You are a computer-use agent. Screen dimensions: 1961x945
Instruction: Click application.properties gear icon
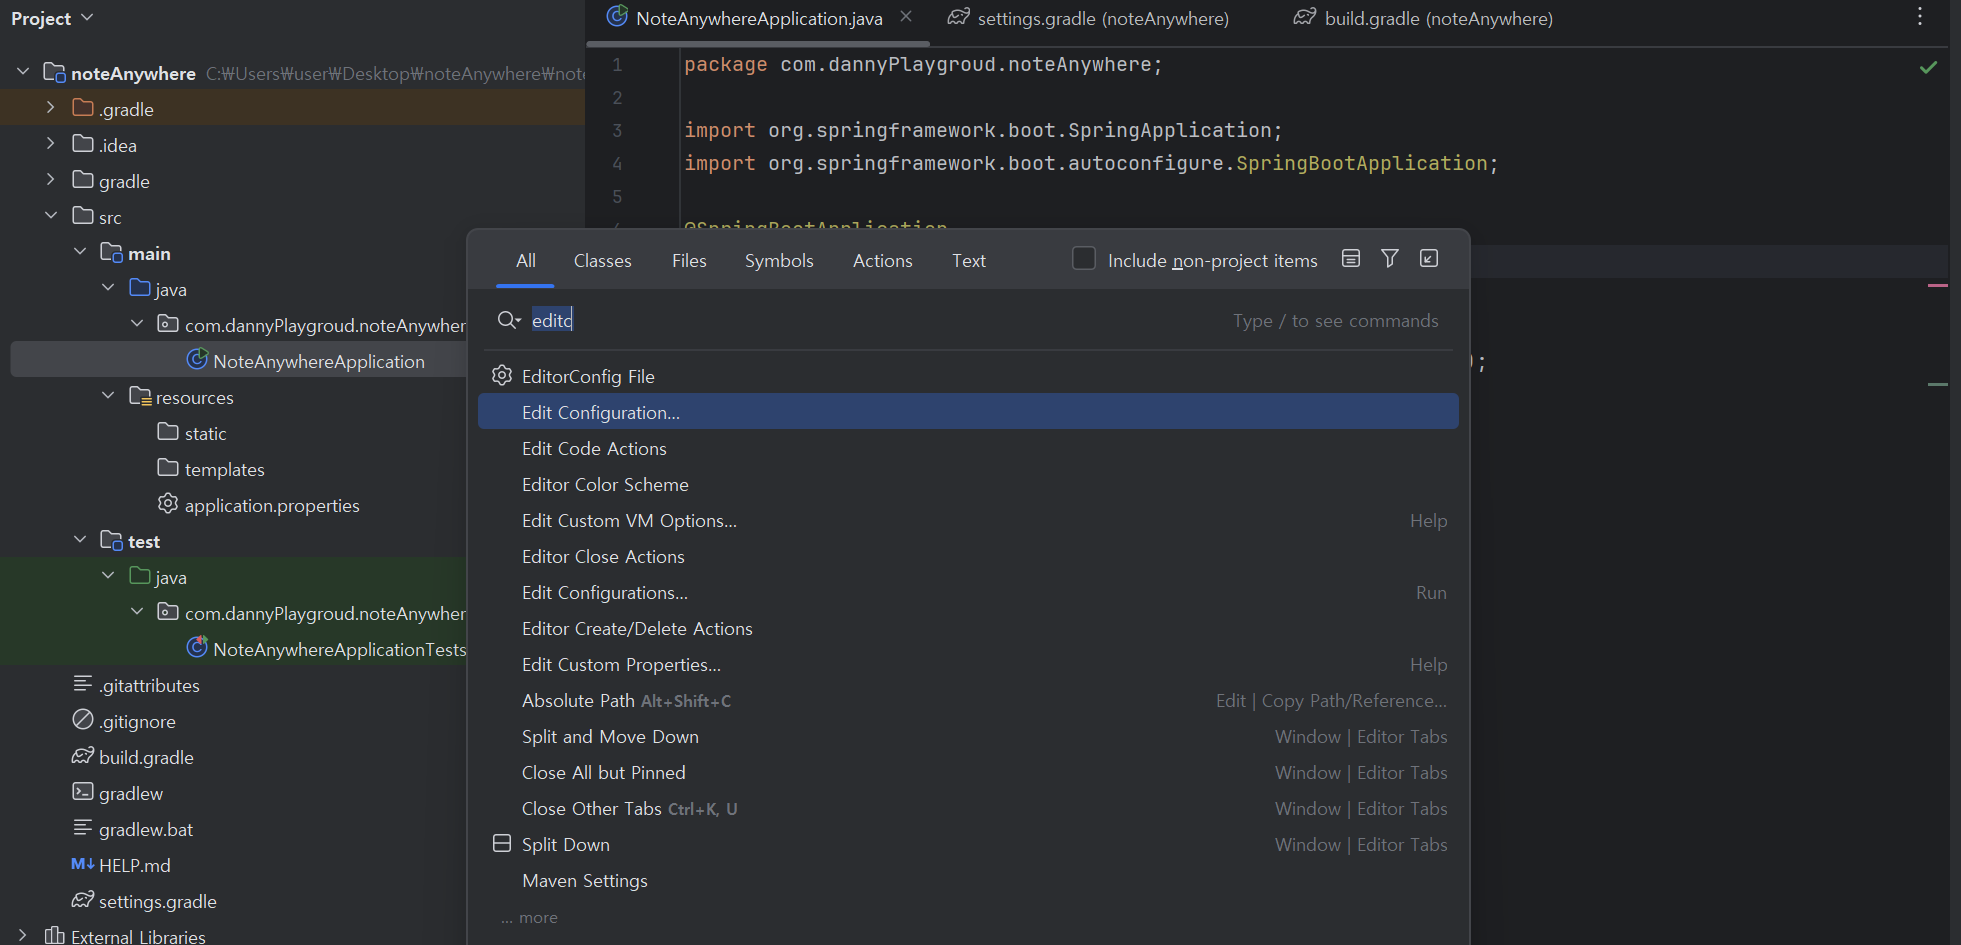tap(168, 504)
